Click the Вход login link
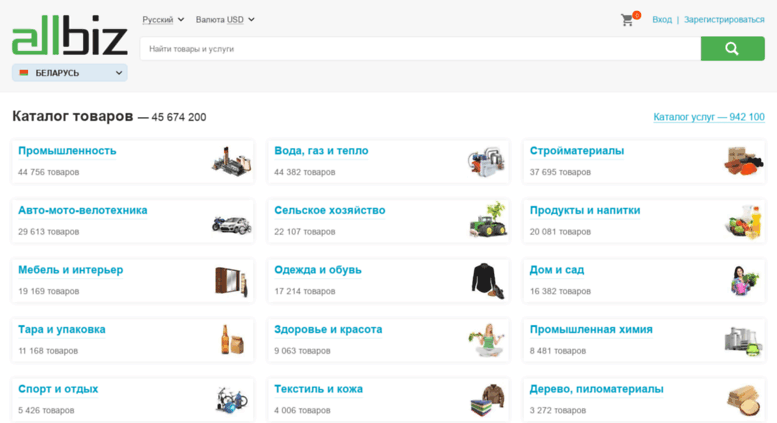 pyautogui.click(x=662, y=20)
